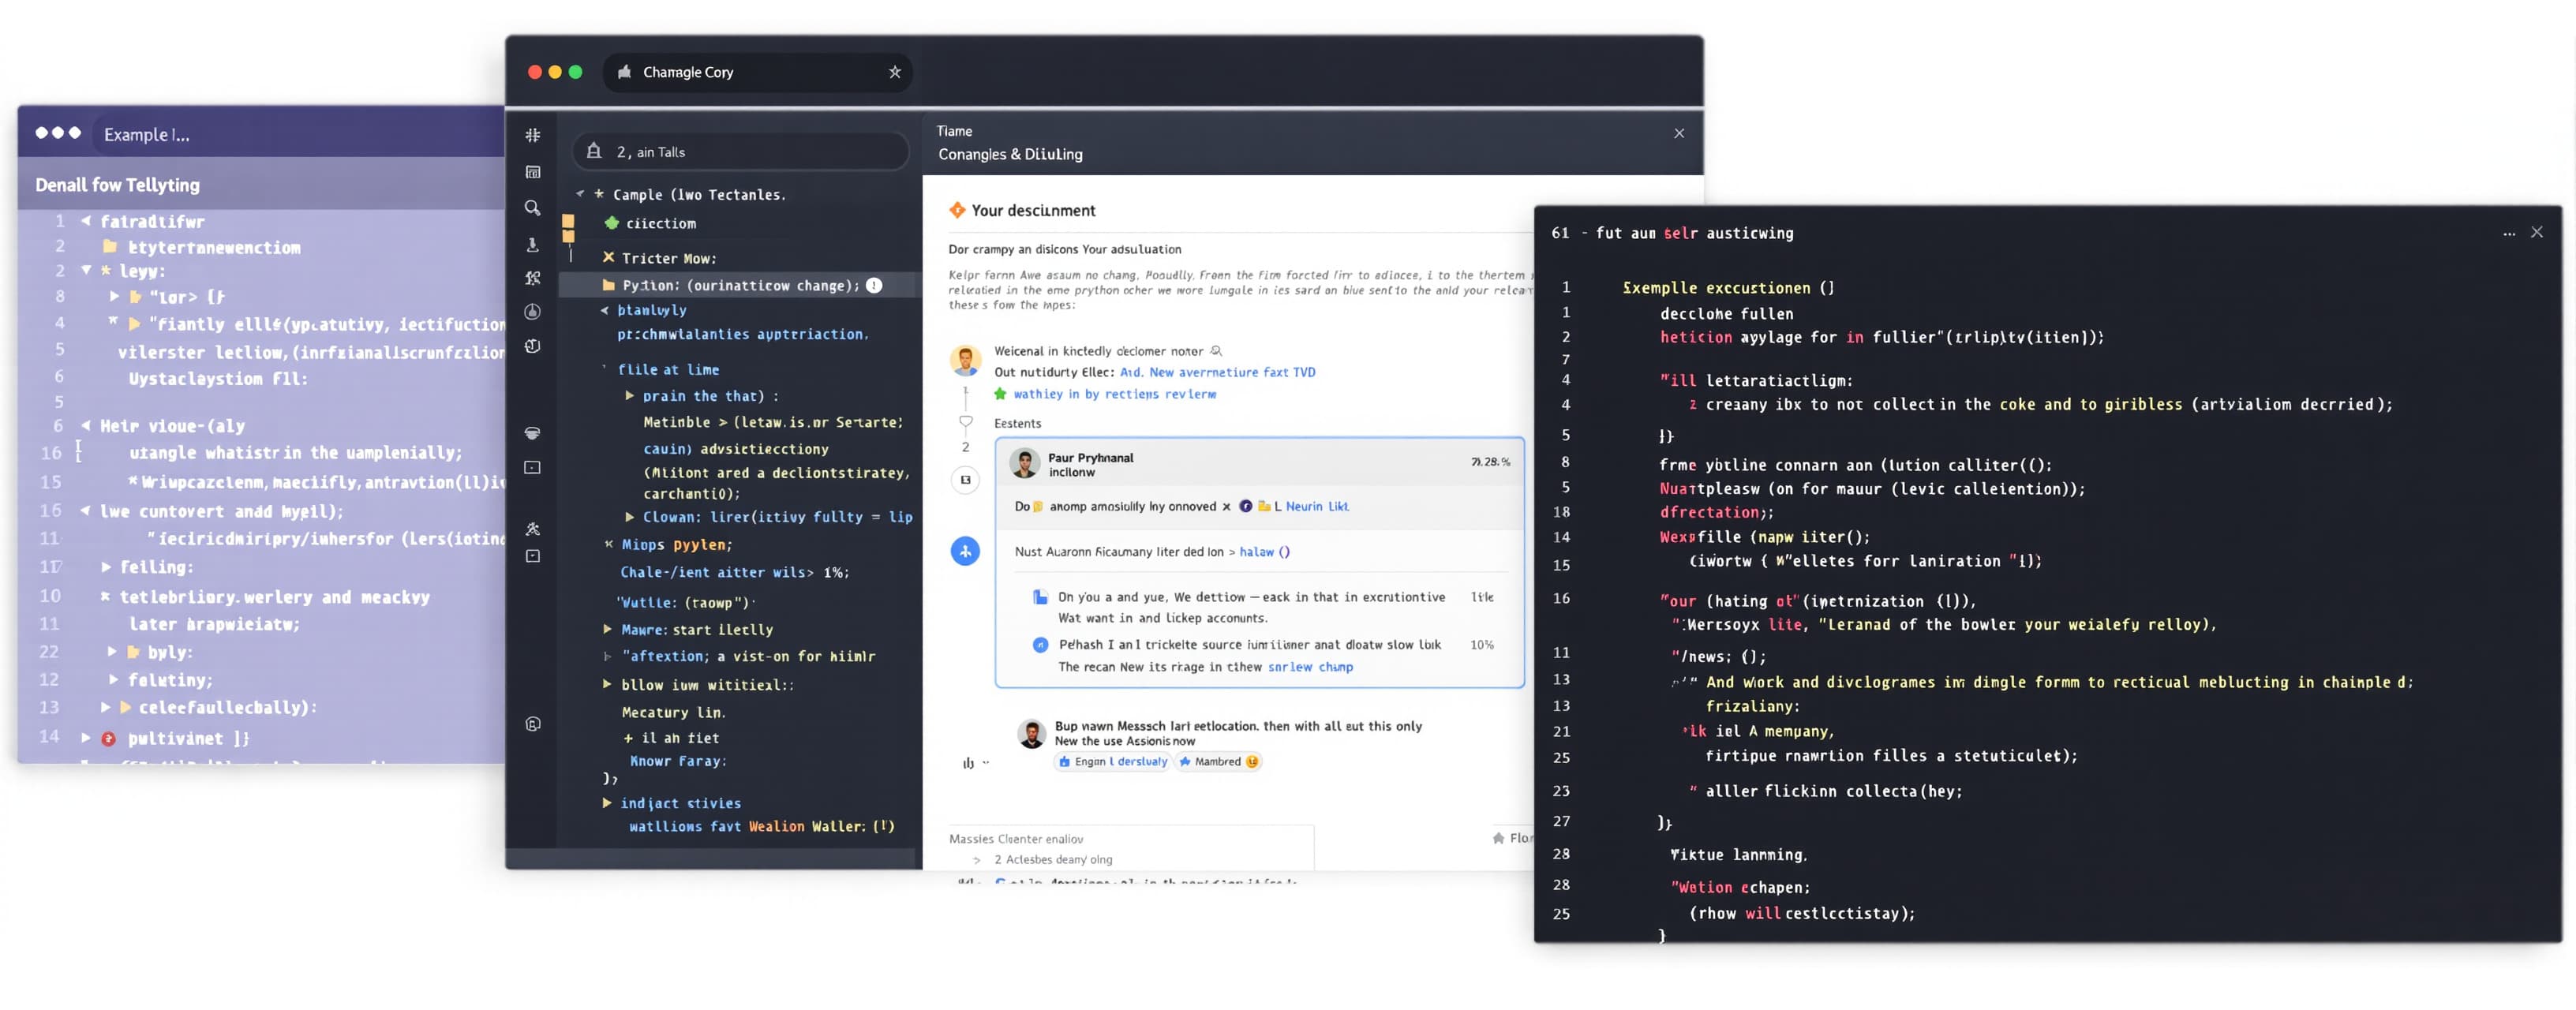Click the ellipsis icon in the dark code window header
Viewport: 2576px width, 1010px height.
click(x=2509, y=233)
